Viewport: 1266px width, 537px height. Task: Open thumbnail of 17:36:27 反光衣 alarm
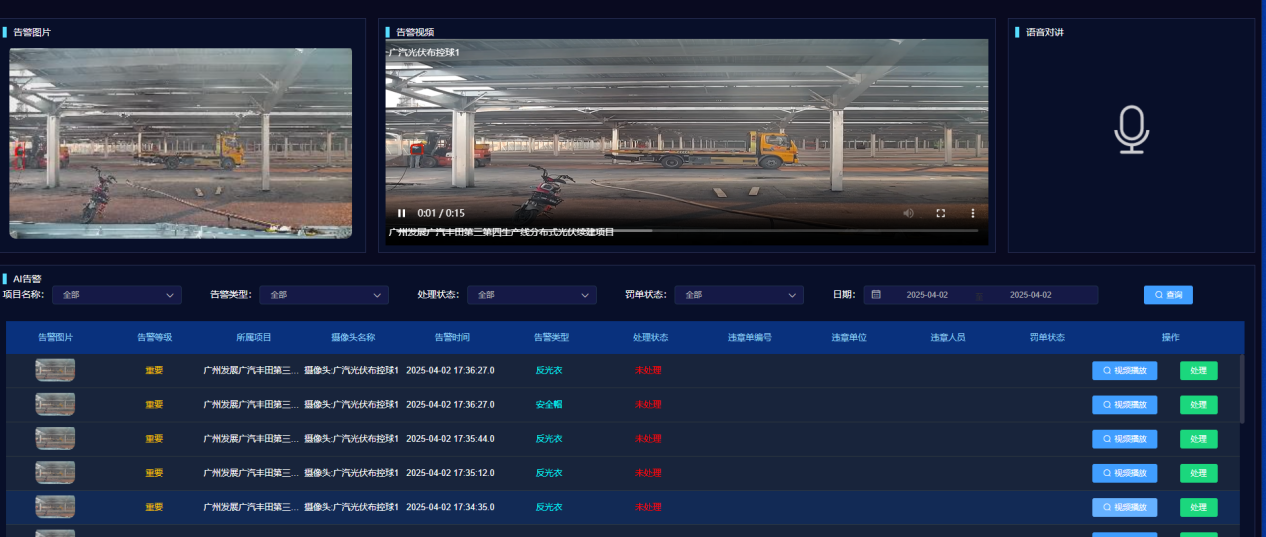coord(55,370)
